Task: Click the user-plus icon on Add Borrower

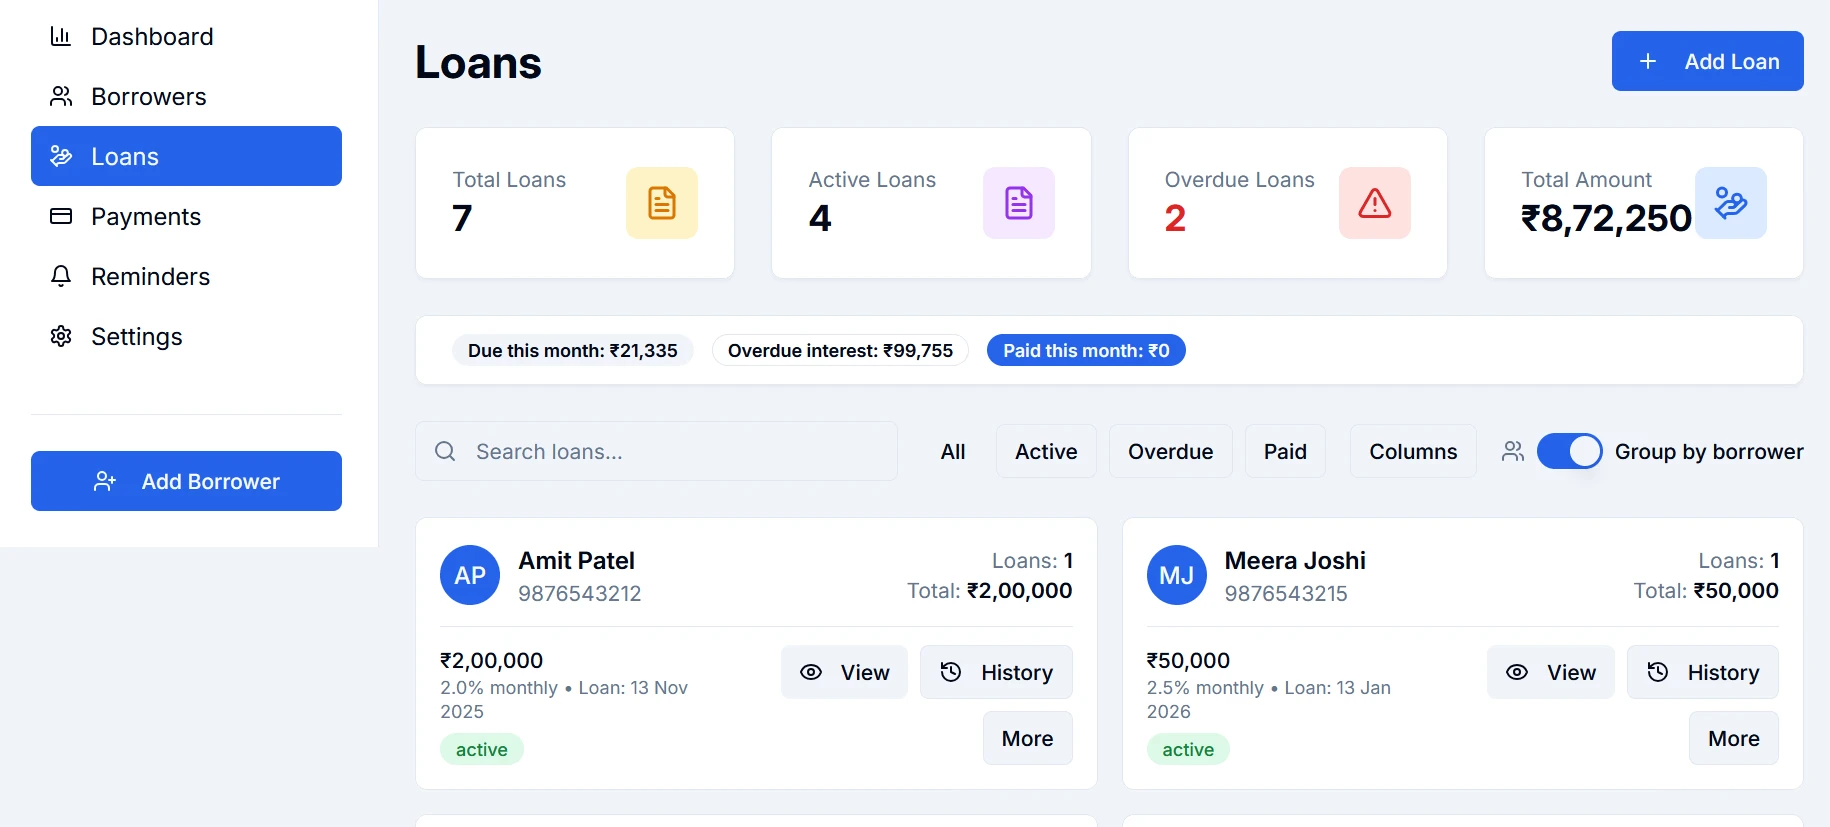Action: tap(105, 481)
